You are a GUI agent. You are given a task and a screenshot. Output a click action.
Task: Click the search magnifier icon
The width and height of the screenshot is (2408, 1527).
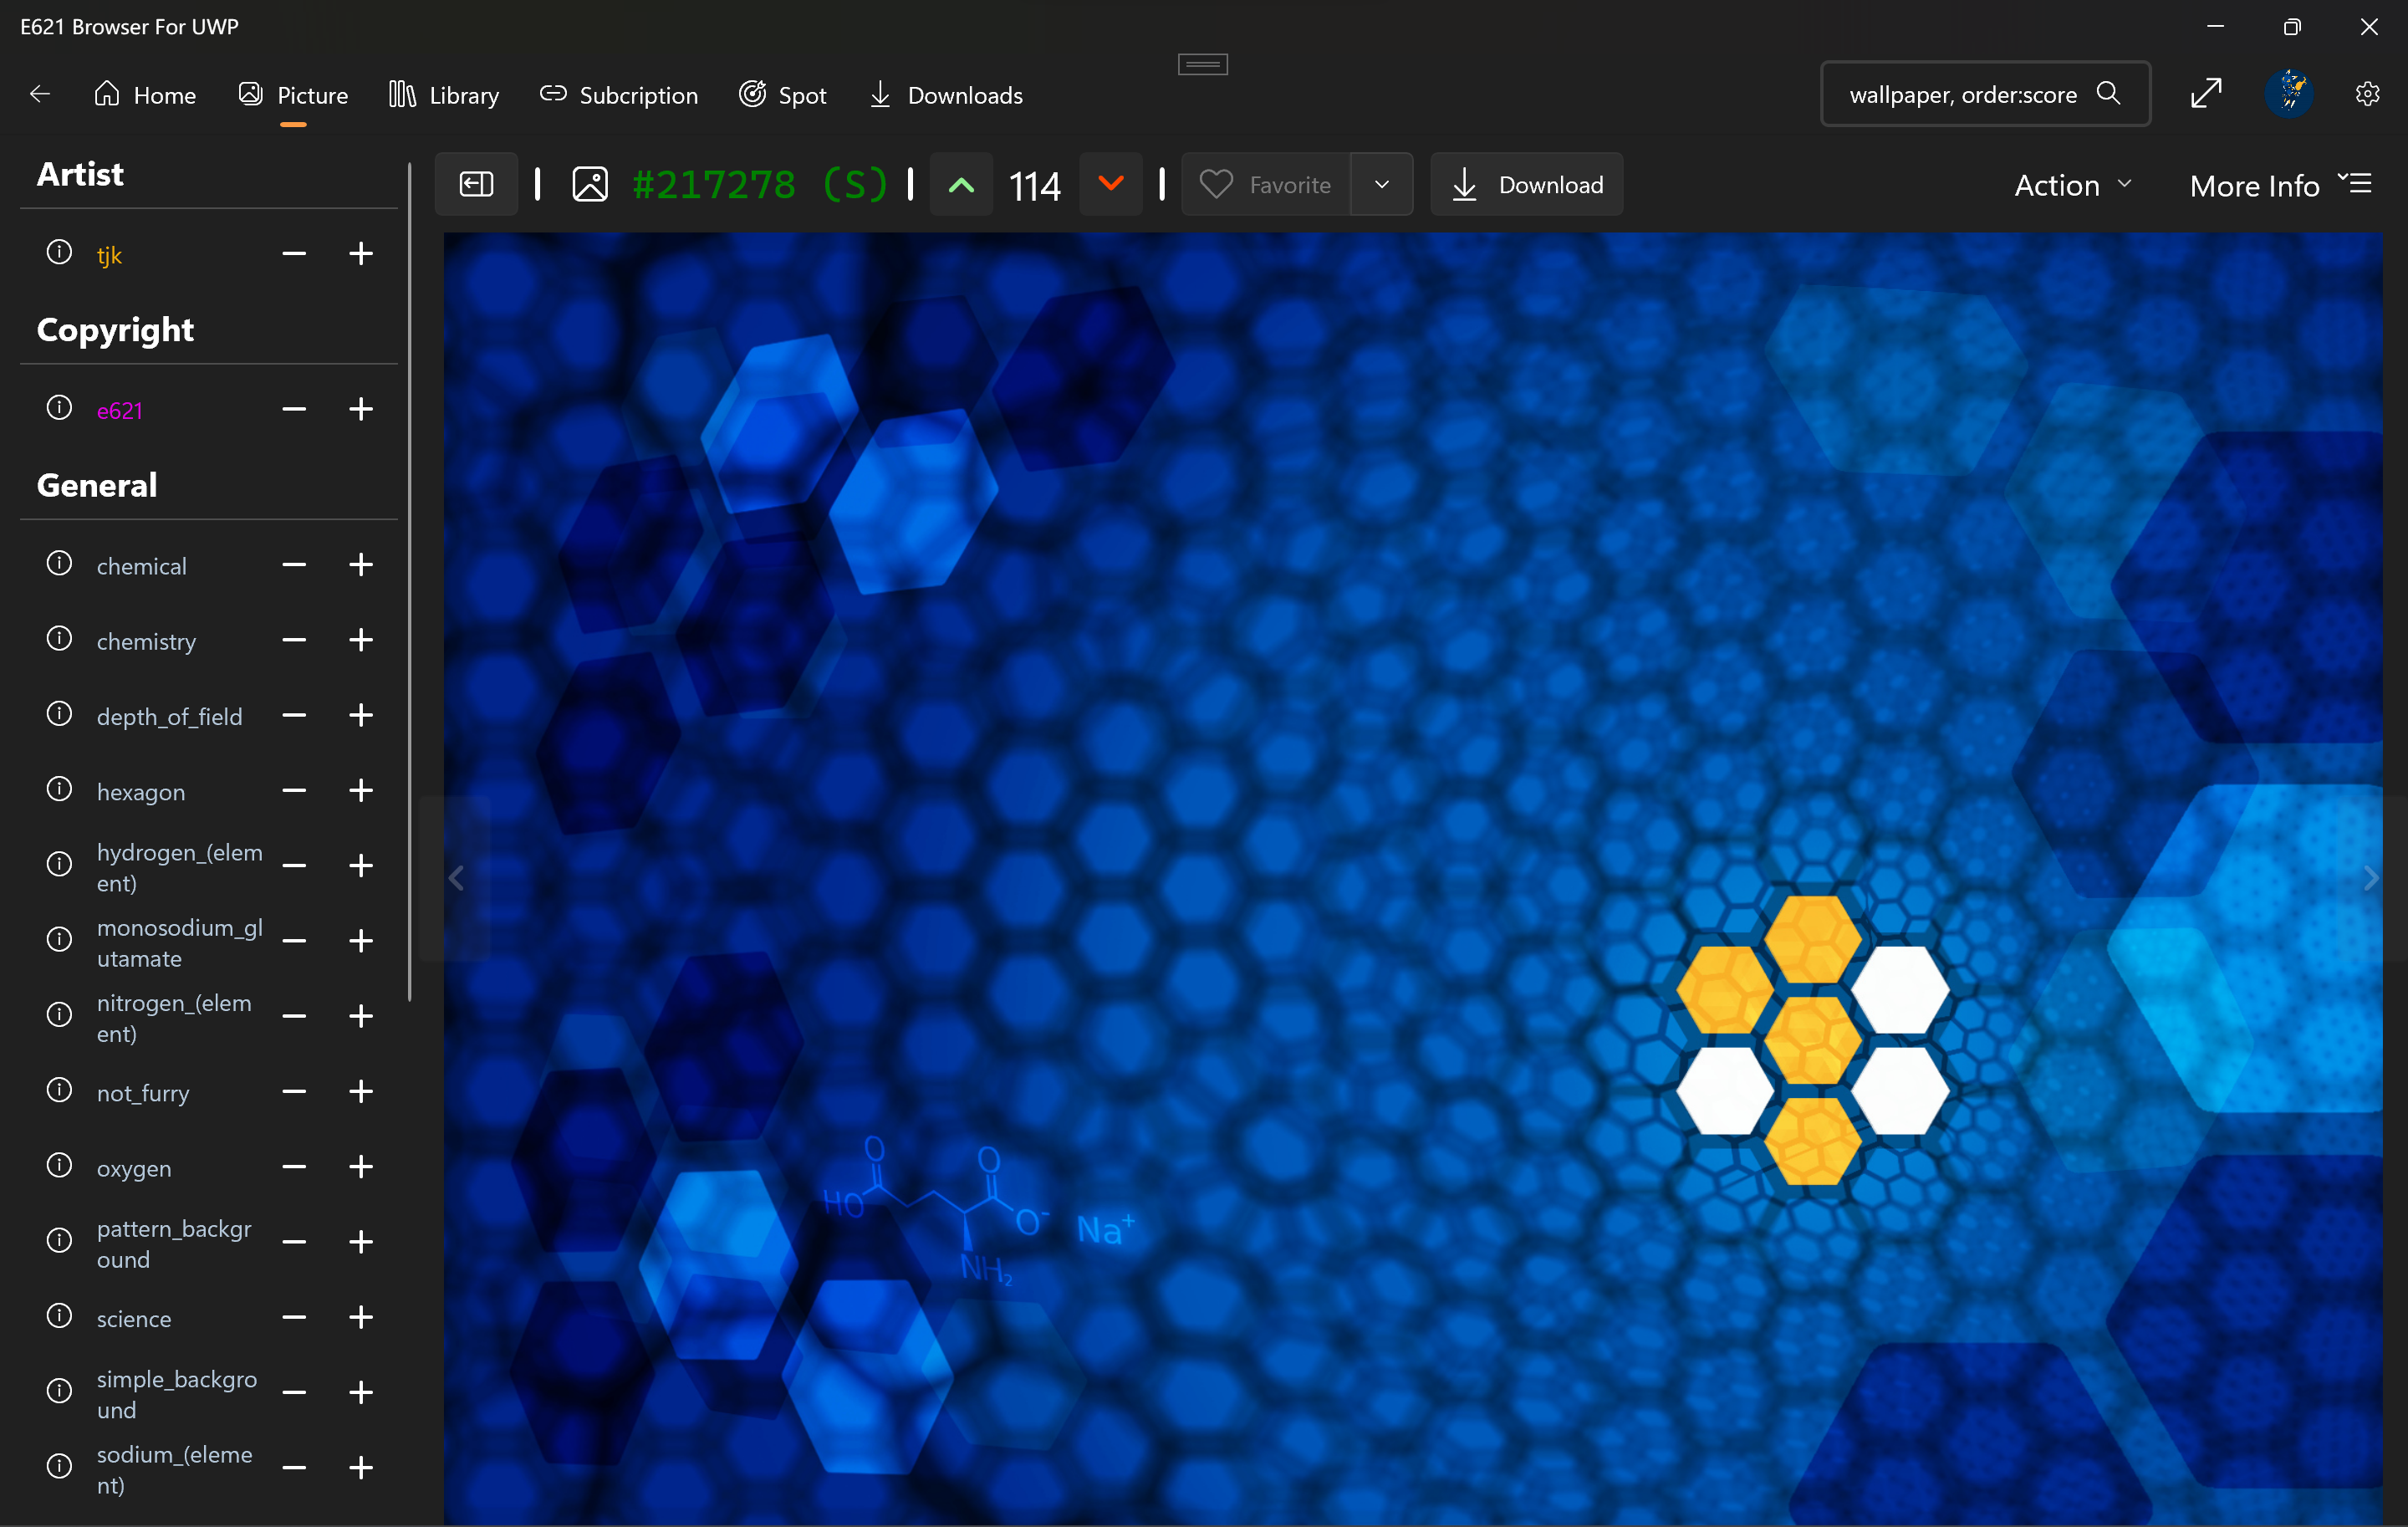[2108, 94]
